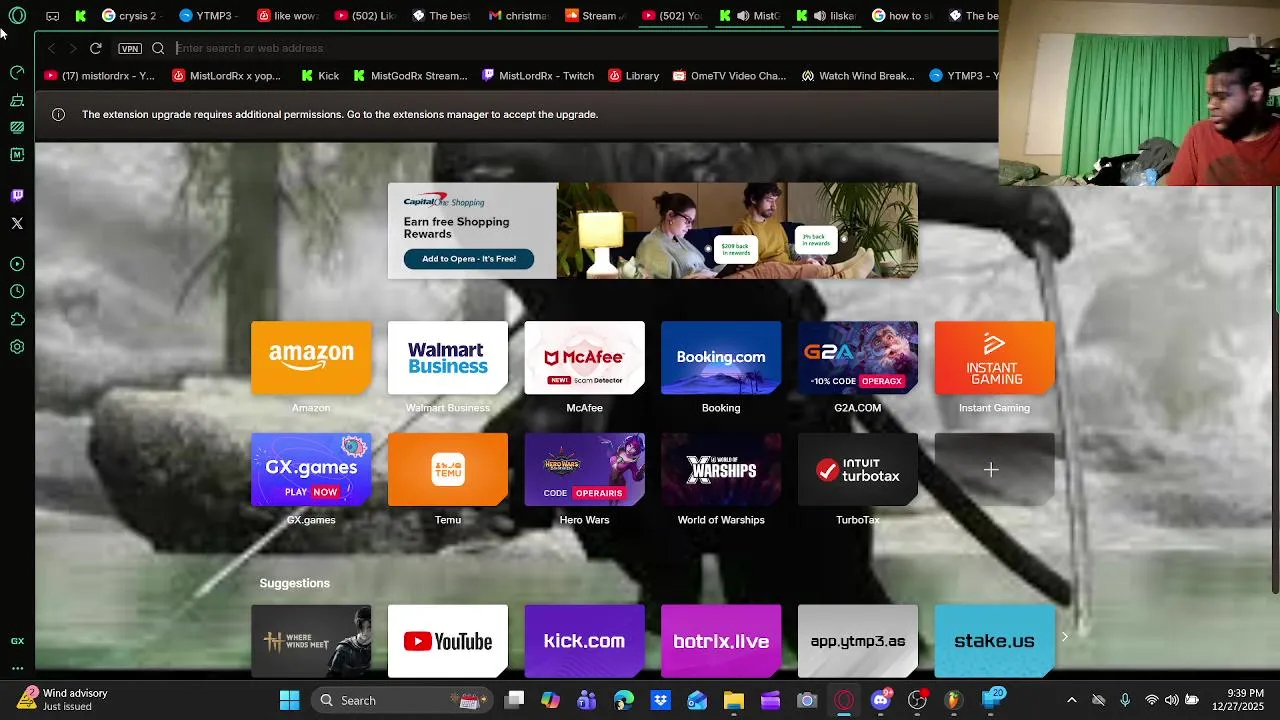Open '(17) mistlordrx' YouTube bookmark
1280x720 pixels.
coord(99,76)
